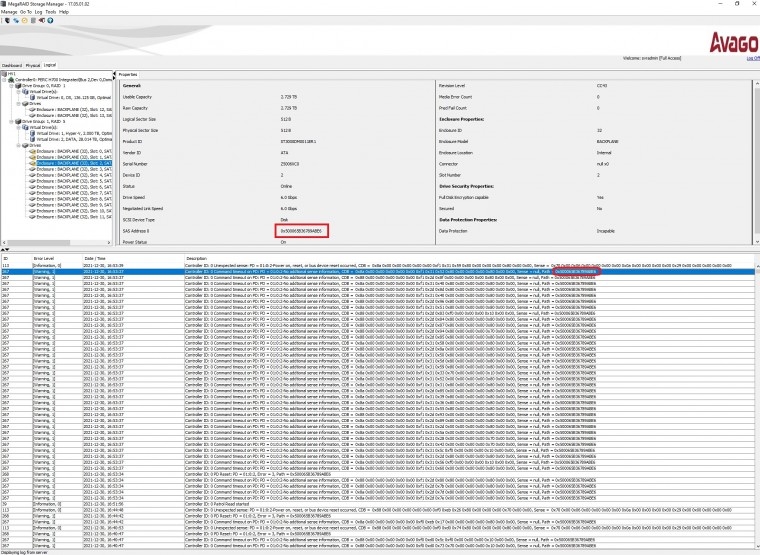
Task: Collapse Virtual Drive(s) under Drive Group 1
Action: (x=19, y=127)
